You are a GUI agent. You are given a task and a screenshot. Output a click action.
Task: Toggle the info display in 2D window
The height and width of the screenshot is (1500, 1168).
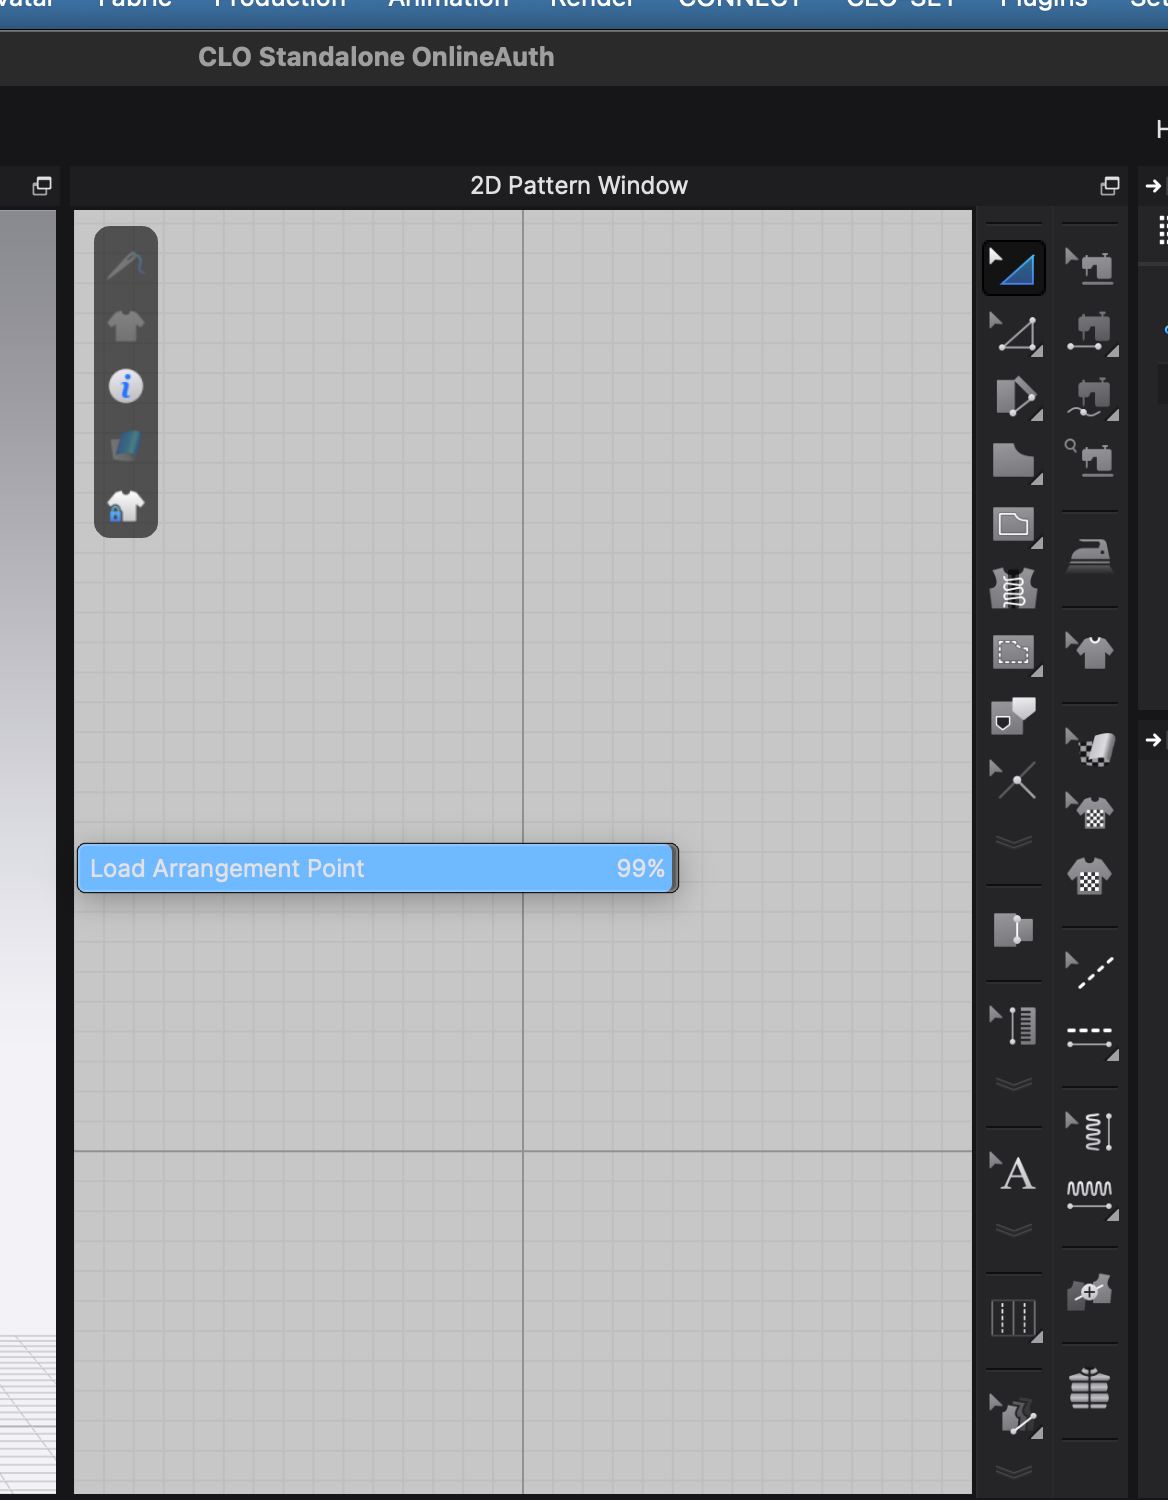[x=126, y=386]
